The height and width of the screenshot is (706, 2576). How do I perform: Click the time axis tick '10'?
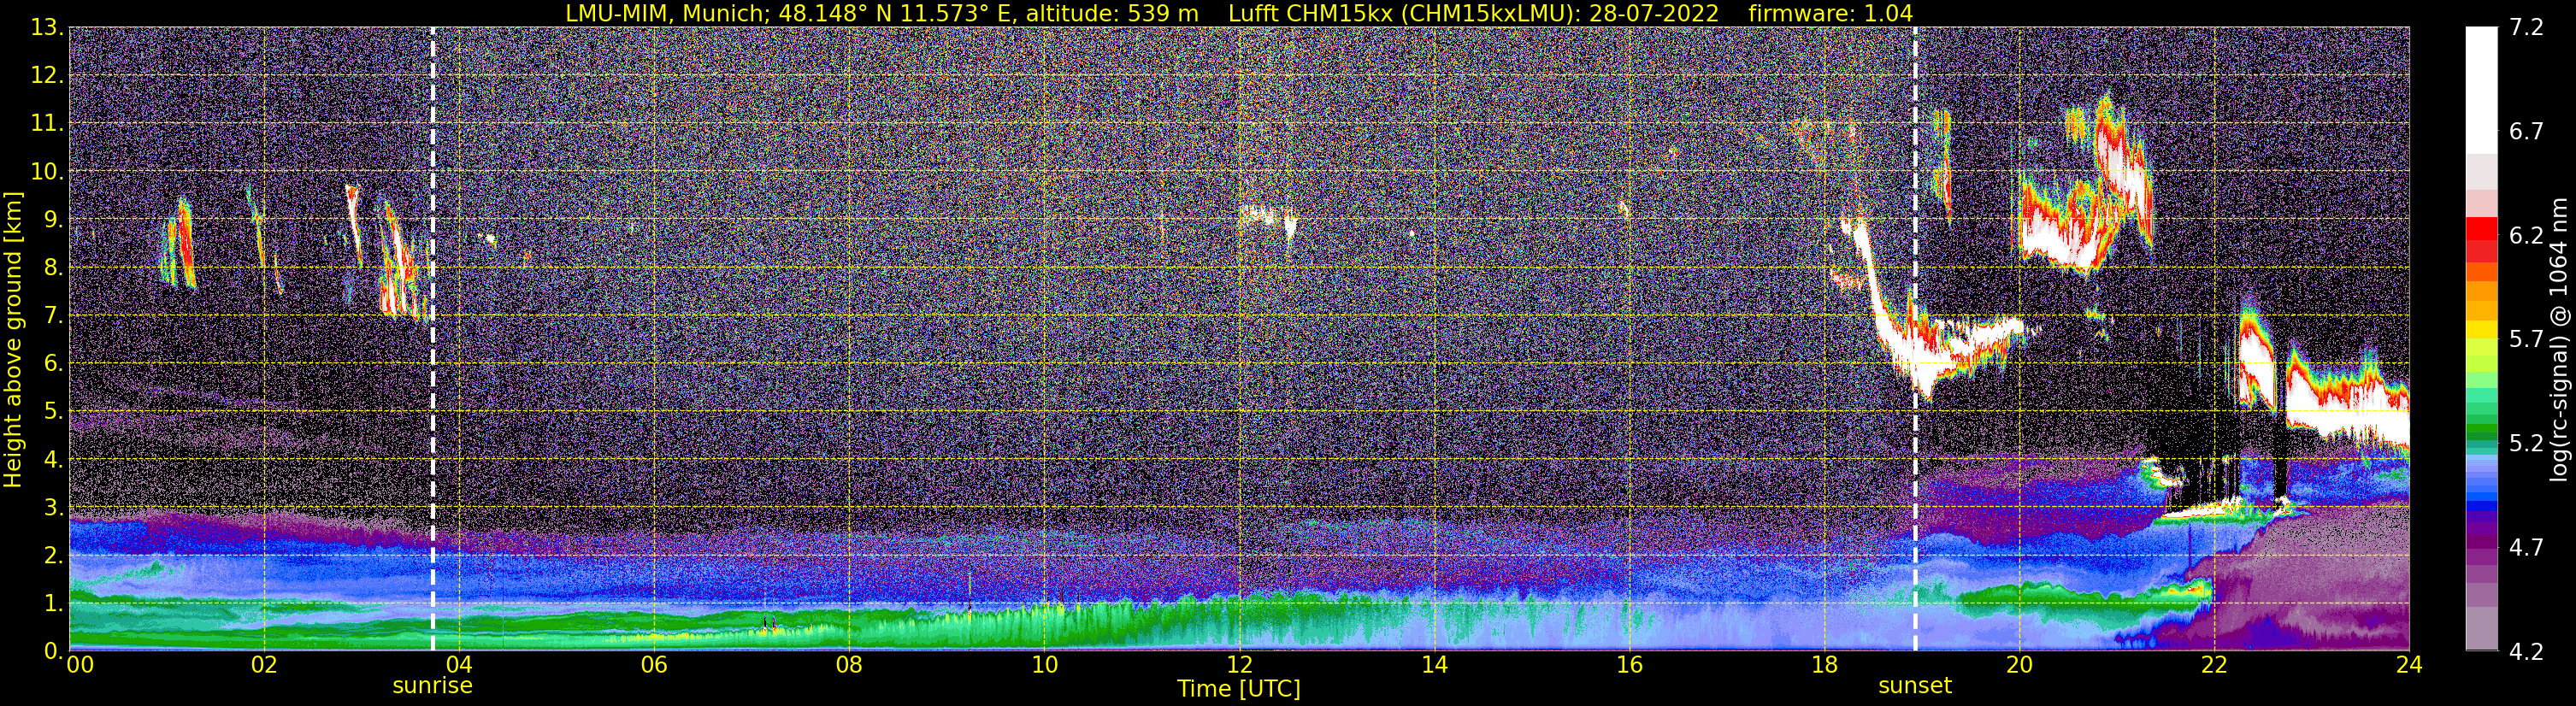tap(1043, 665)
